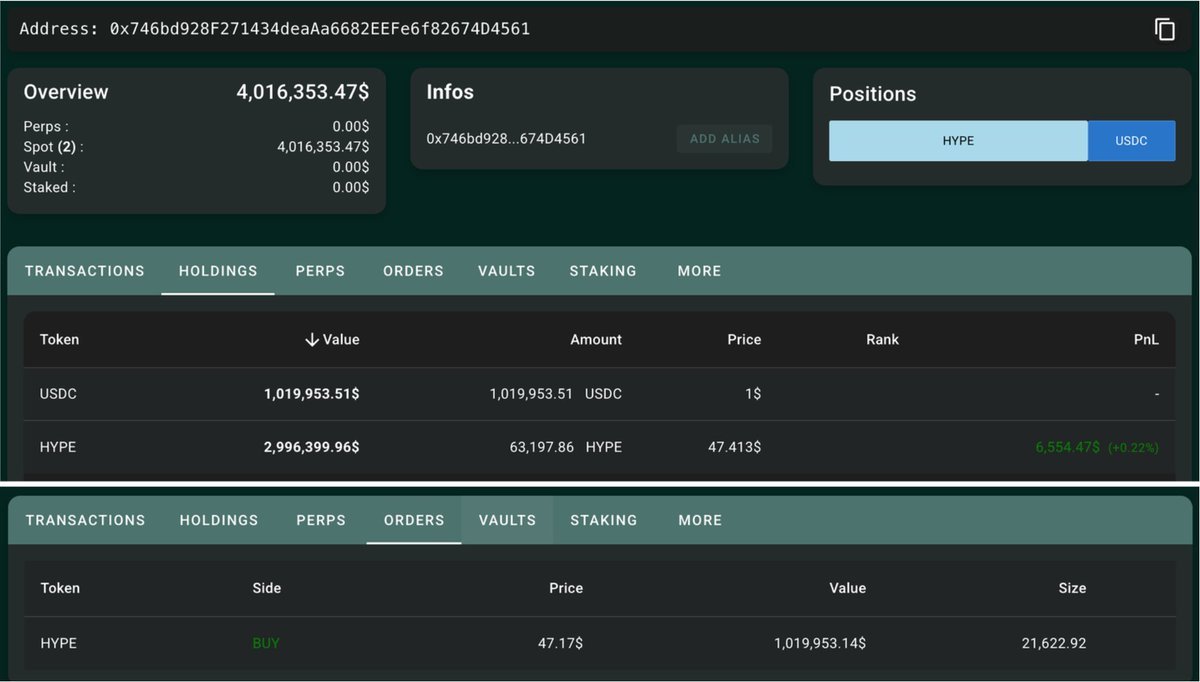This screenshot has width=1200, height=682.
Task: Copy the wallet address with the copy icon
Action: [x=1164, y=29]
